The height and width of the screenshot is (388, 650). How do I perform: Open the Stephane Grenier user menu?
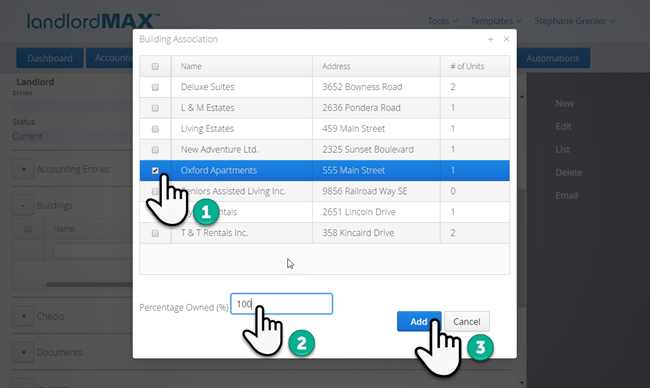click(575, 21)
